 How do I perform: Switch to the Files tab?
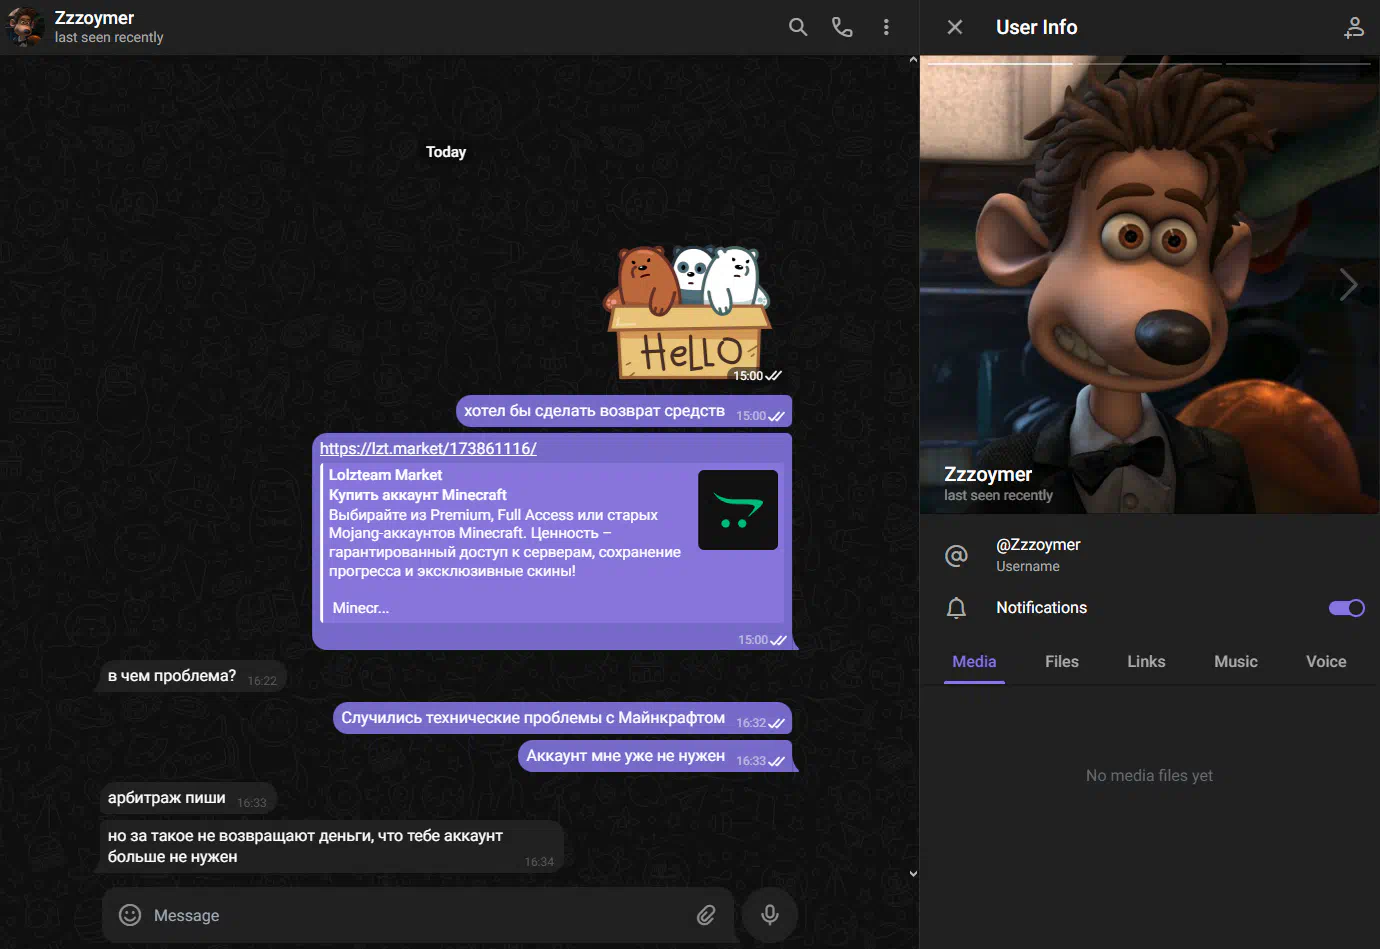point(1062,662)
